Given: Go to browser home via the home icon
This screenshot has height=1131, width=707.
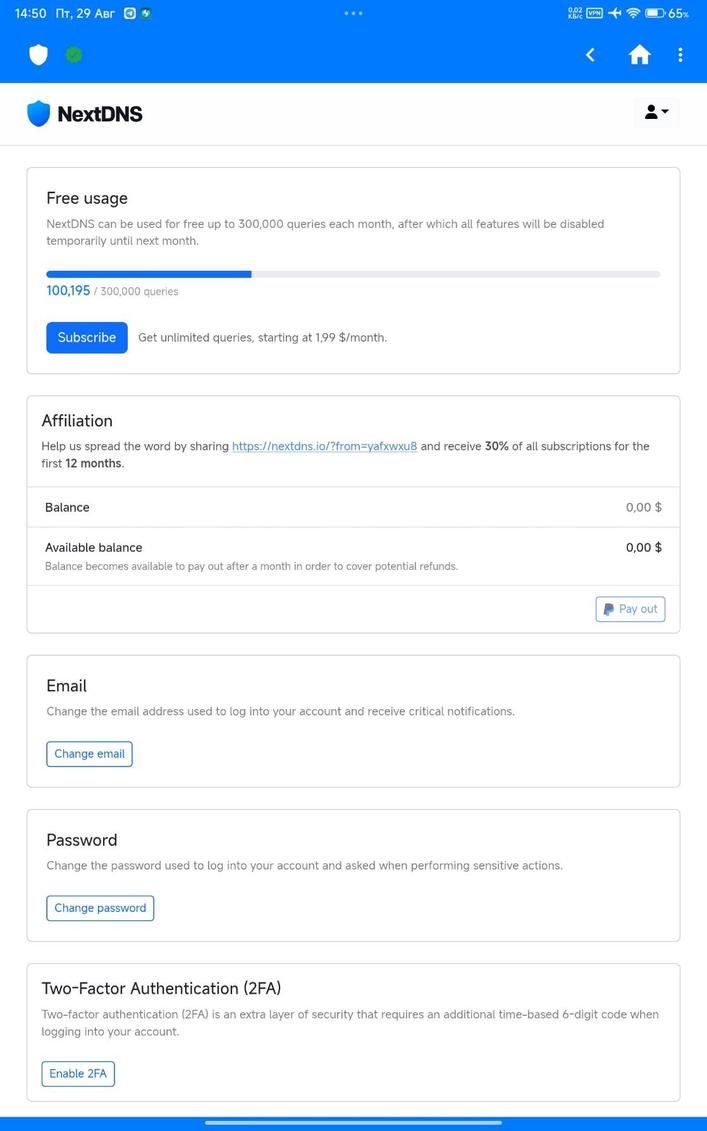Looking at the screenshot, I should click(x=639, y=55).
